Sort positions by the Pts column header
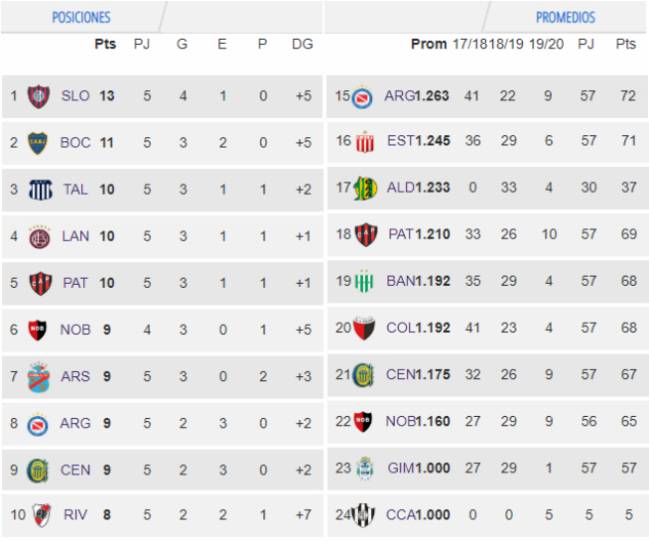The image size is (649, 541). pos(105,44)
